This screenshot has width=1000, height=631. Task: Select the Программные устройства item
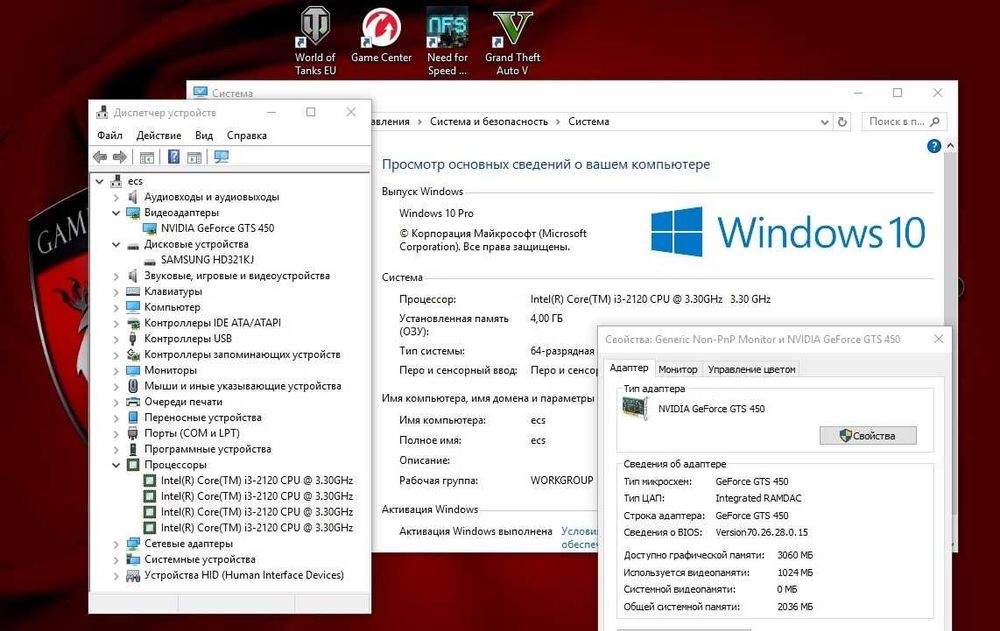[x=207, y=449]
